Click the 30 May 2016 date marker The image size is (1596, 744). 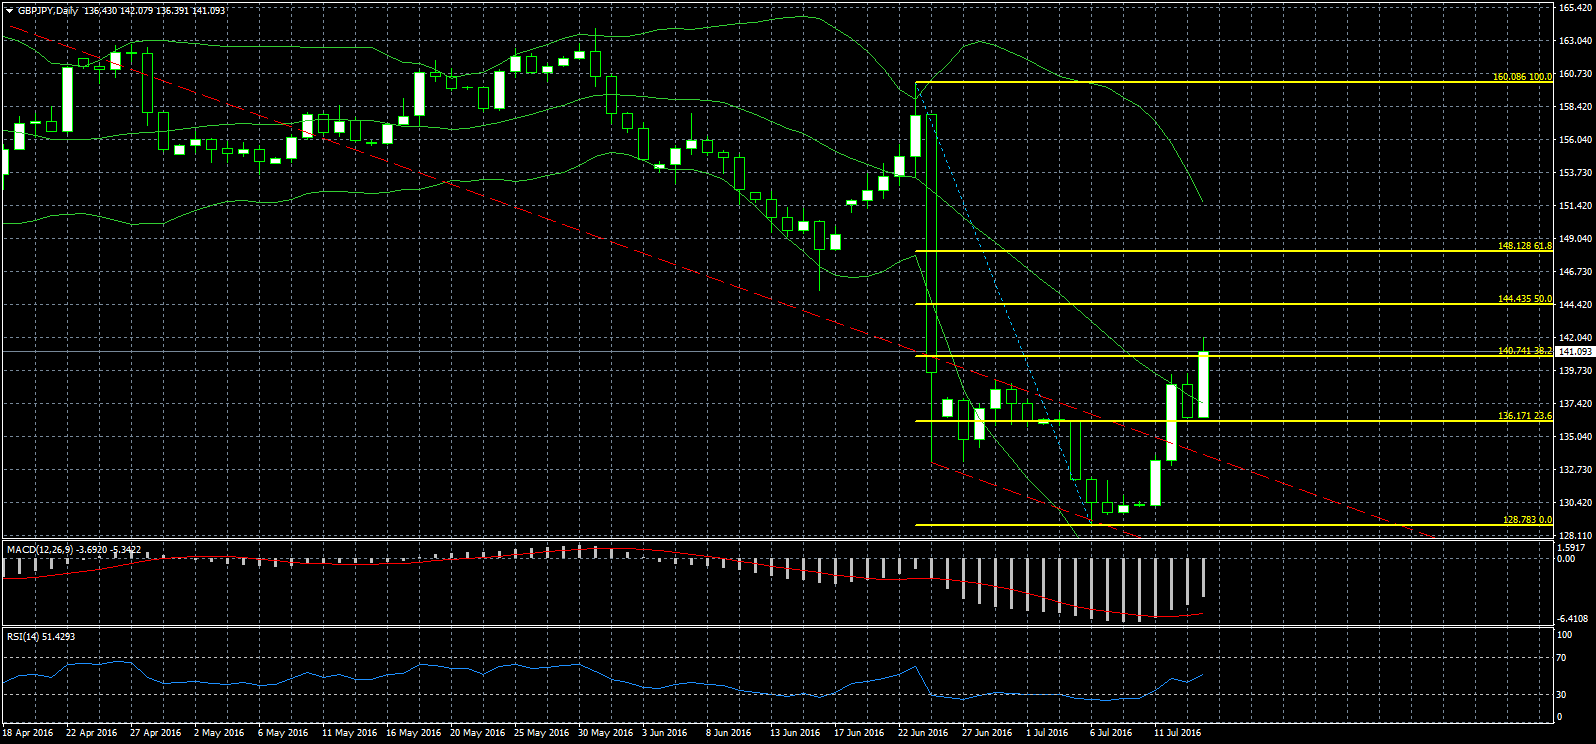(604, 733)
